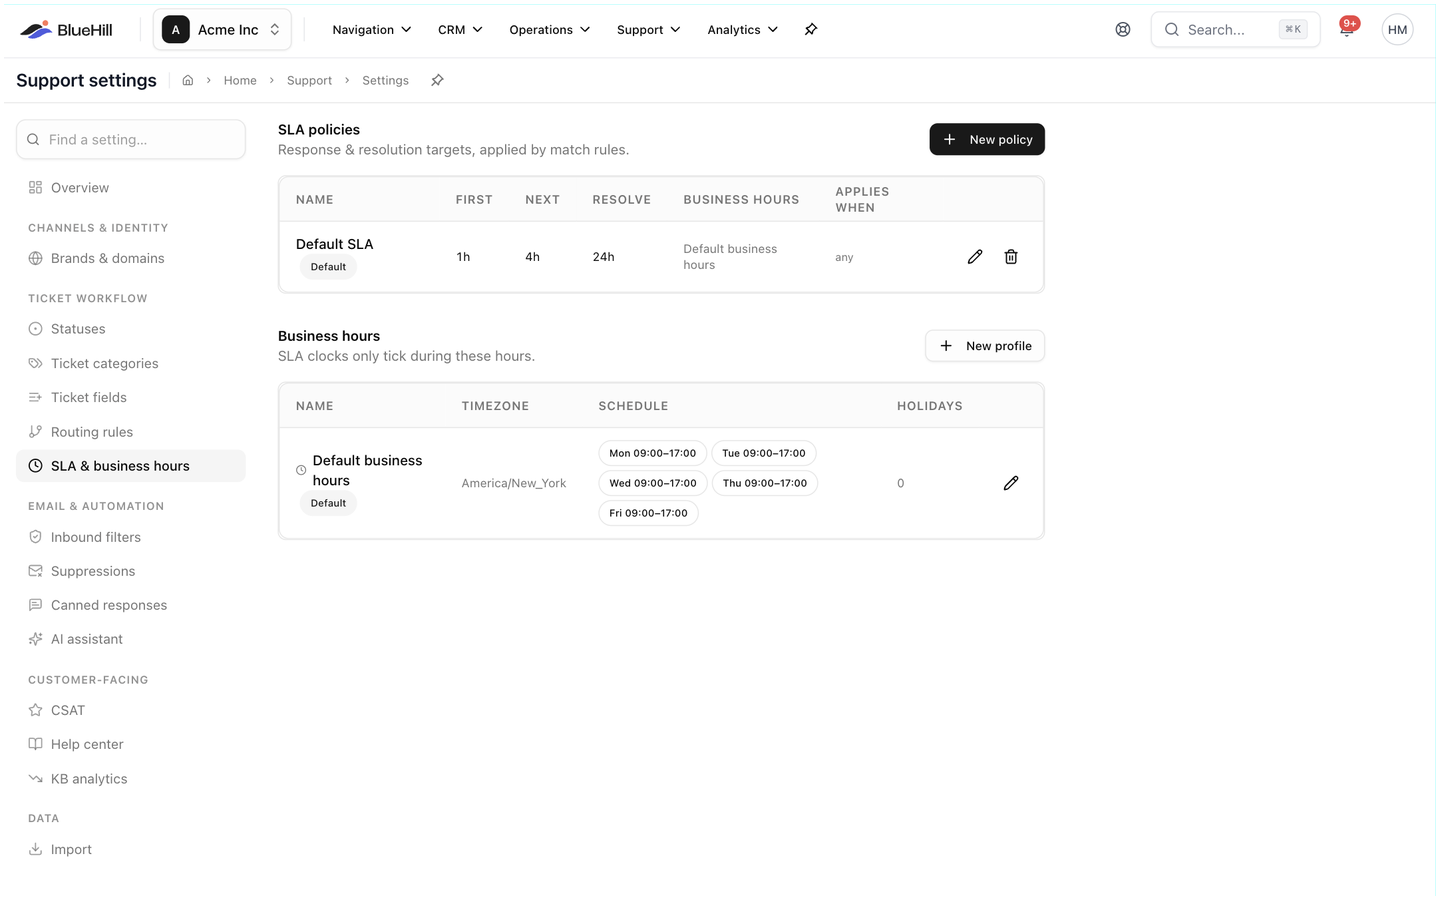Edit the Default business hours profile
Image resolution: width=1440 pixels, height=900 pixels.
[x=1011, y=483]
